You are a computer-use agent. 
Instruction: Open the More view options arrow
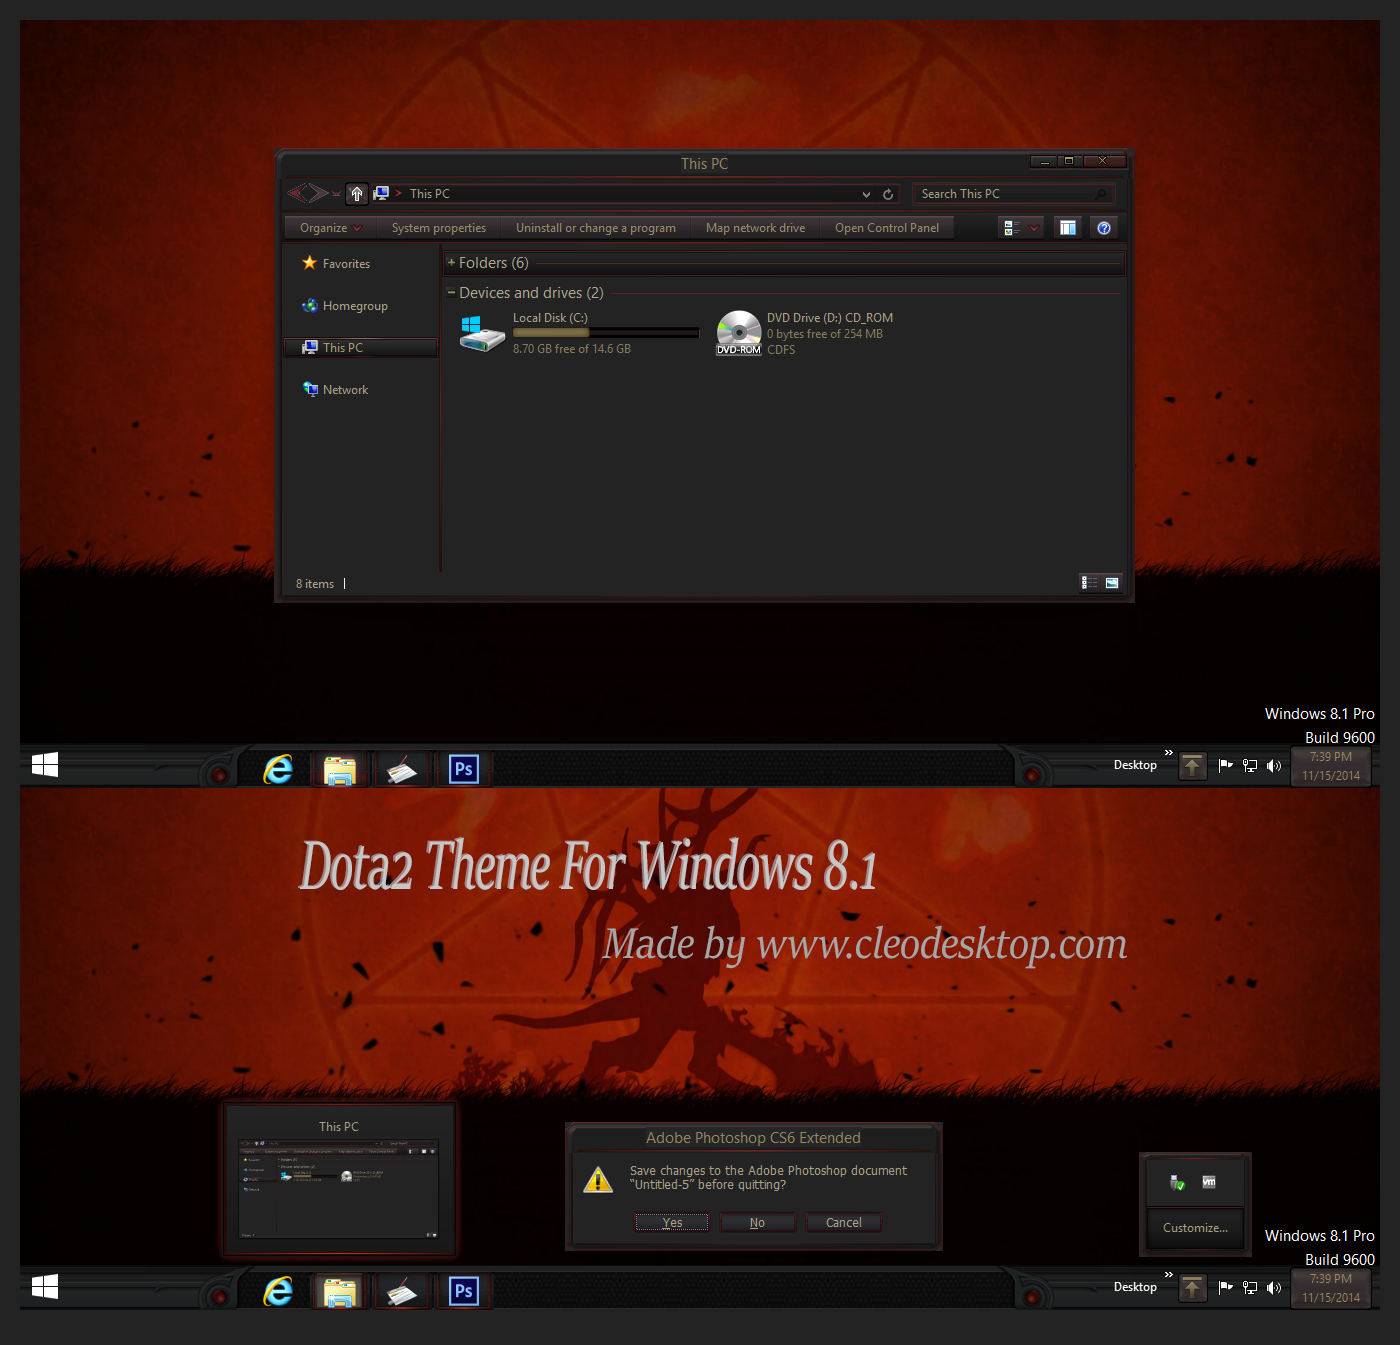pos(1034,228)
